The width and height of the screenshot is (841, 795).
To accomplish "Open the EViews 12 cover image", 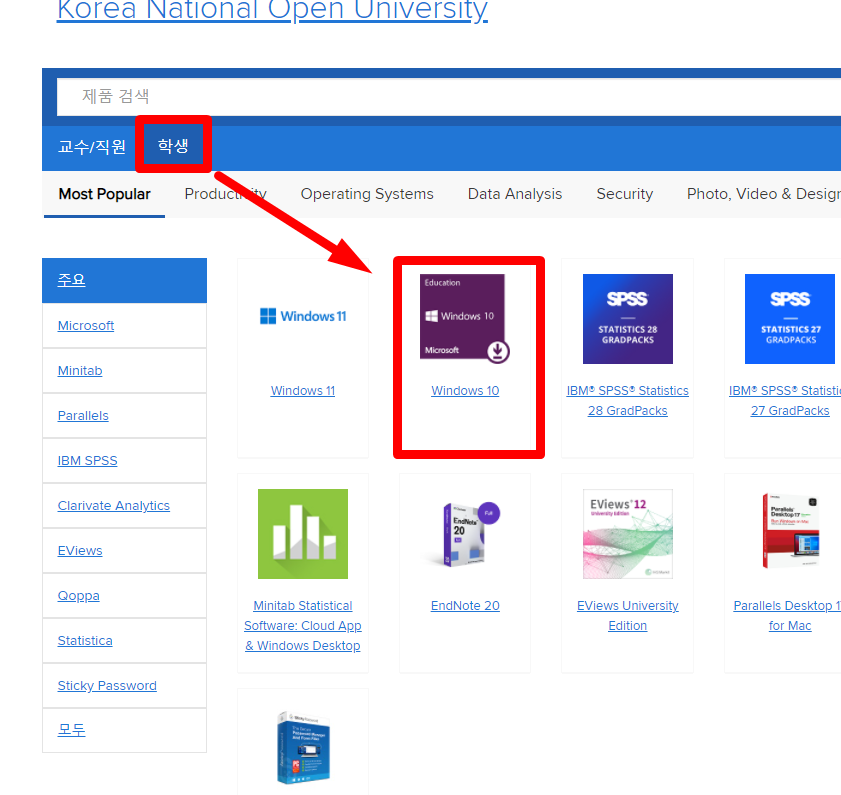I will [628, 534].
